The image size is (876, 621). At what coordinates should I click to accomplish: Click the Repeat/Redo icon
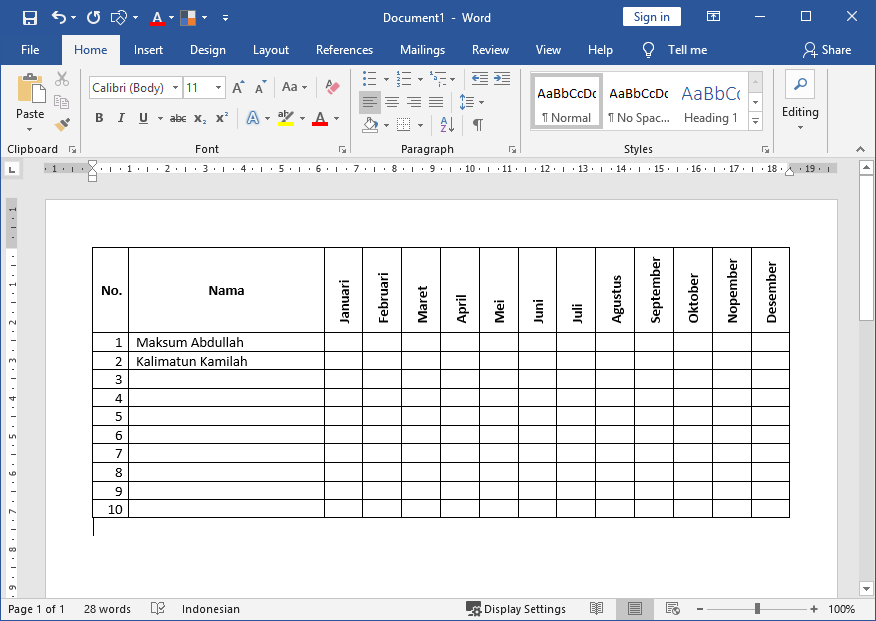click(93, 17)
